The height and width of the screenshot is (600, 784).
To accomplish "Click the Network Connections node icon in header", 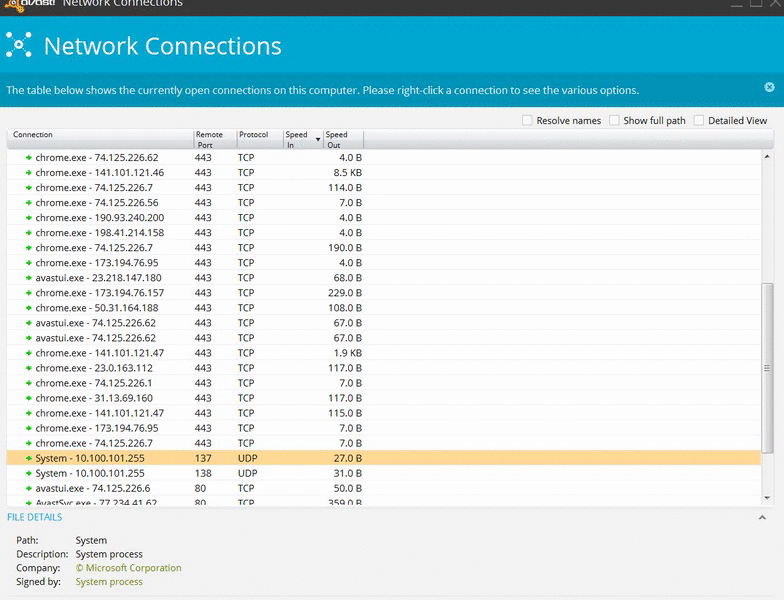I will point(18,45).
